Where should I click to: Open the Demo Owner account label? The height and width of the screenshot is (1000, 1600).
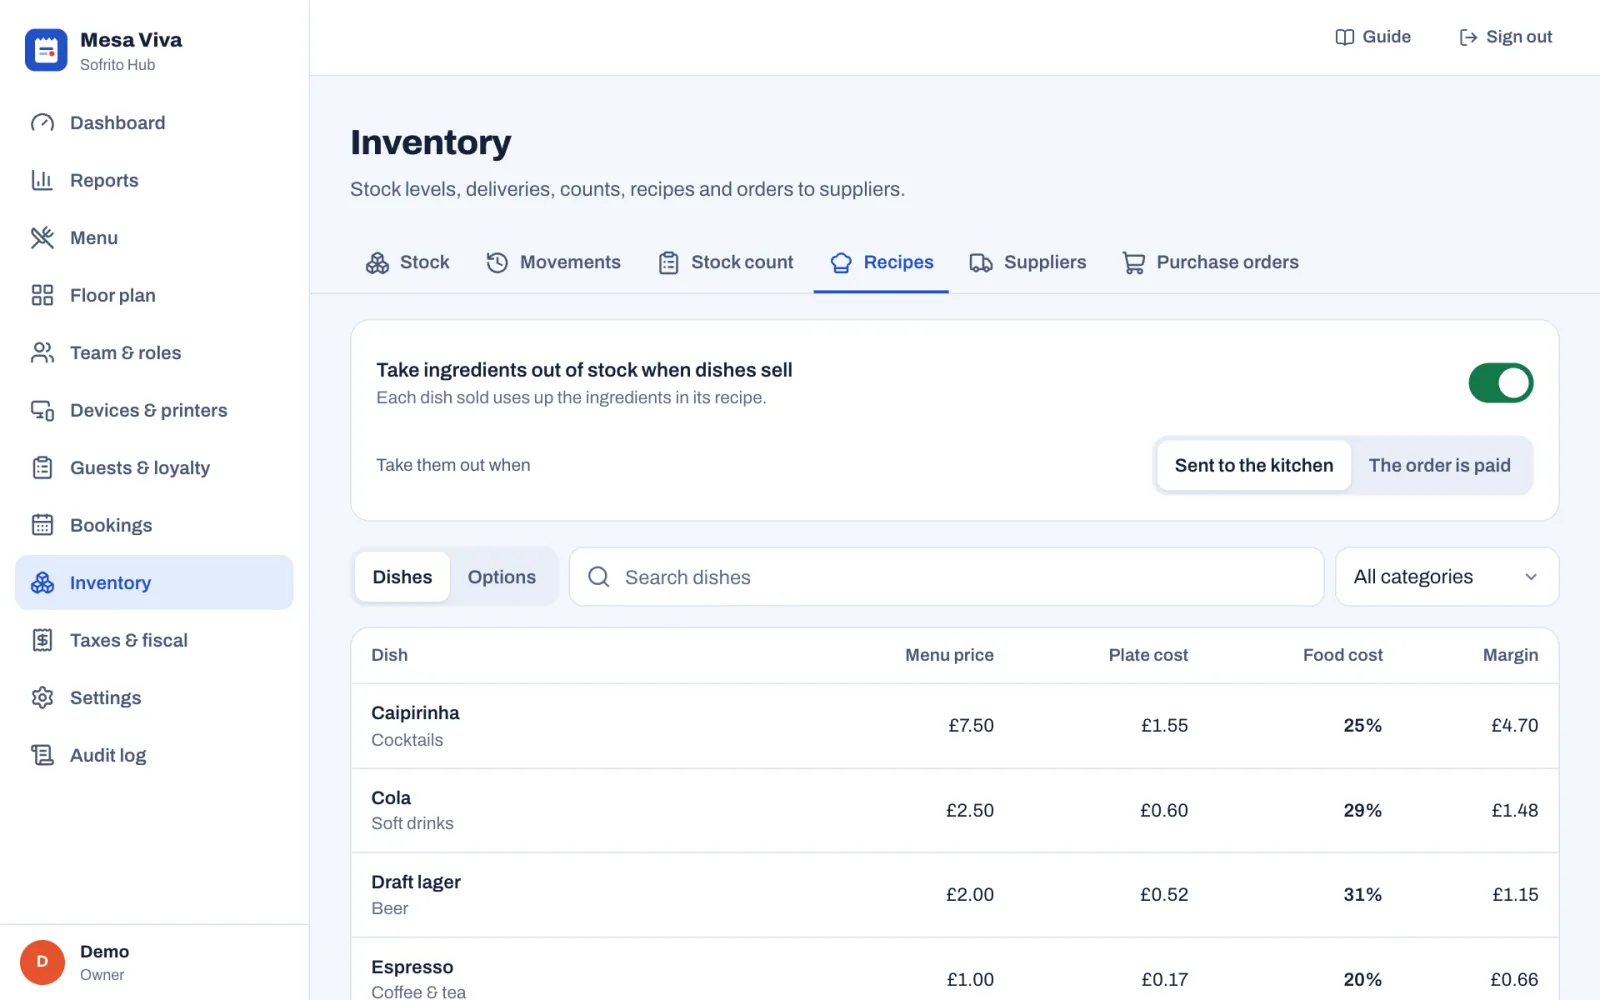104,962
